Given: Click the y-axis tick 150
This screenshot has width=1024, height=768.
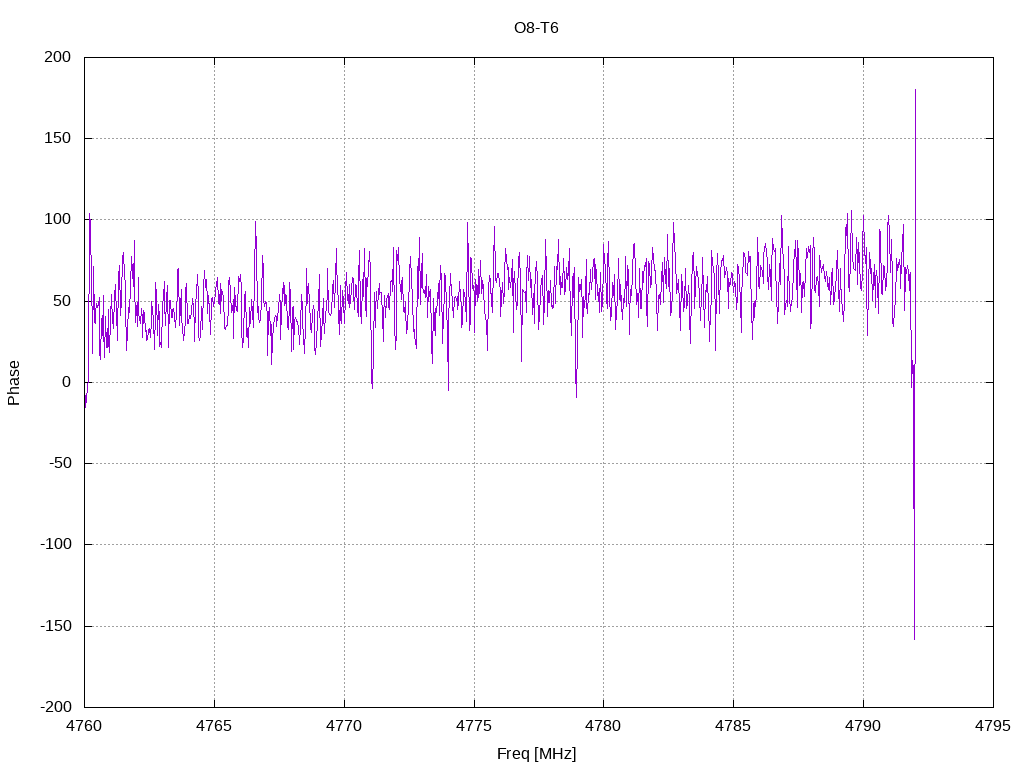Looking at the screenshot, I should tap(57, 138).
